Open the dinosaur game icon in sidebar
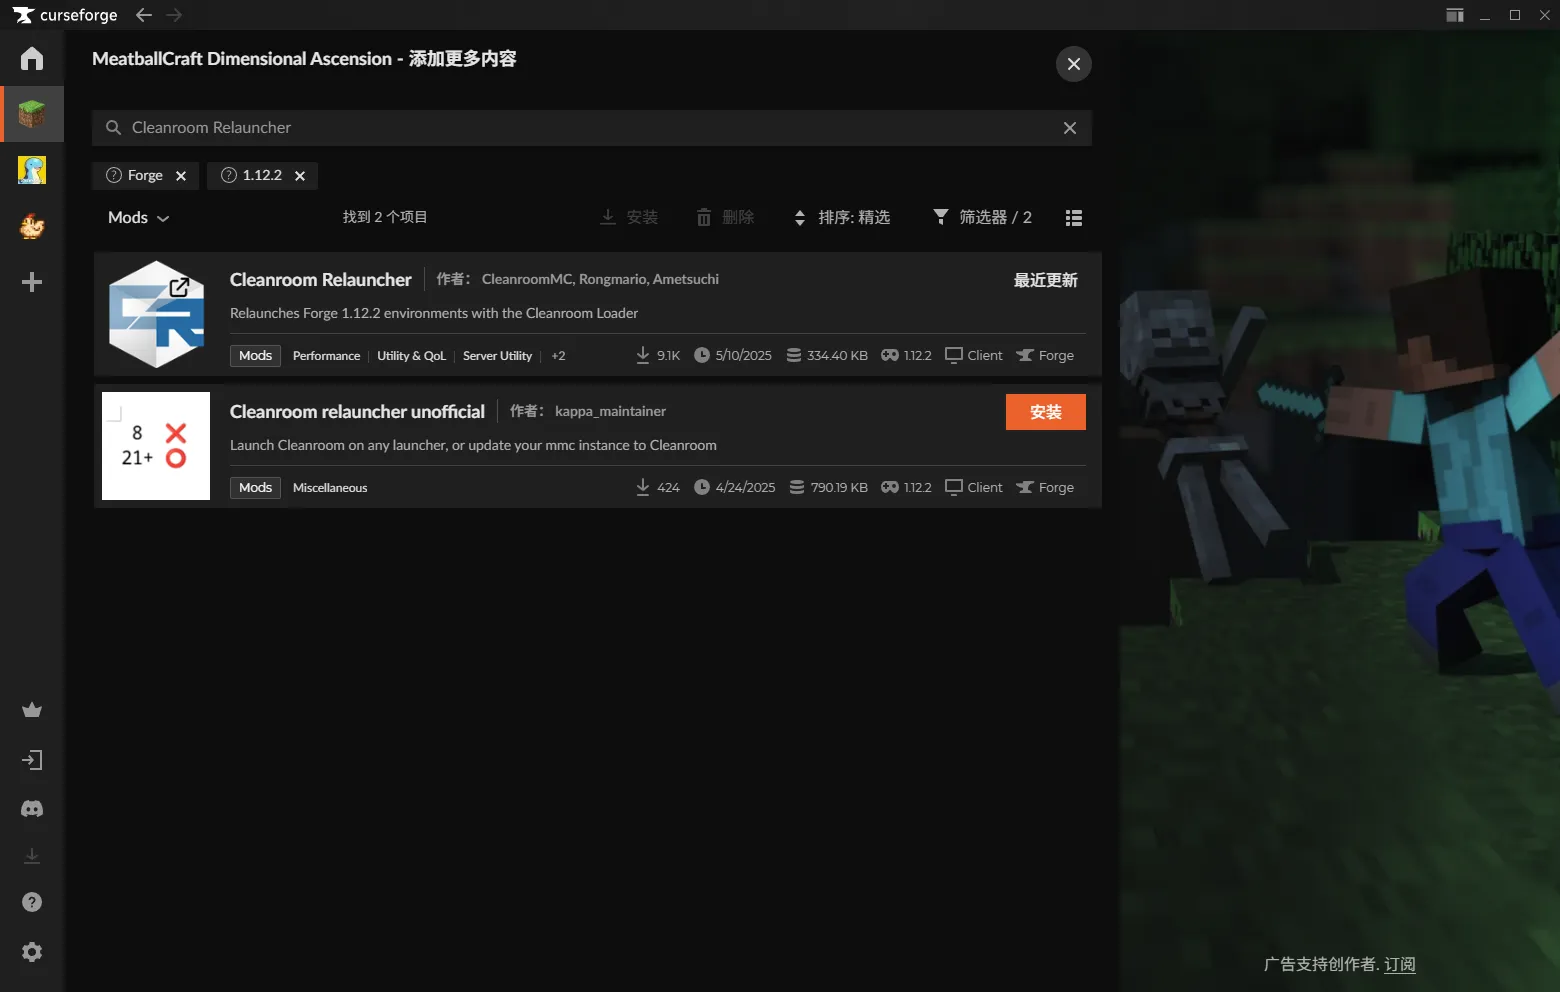The height and width of the screenshot is (992, 1560). tap(32, 170)
